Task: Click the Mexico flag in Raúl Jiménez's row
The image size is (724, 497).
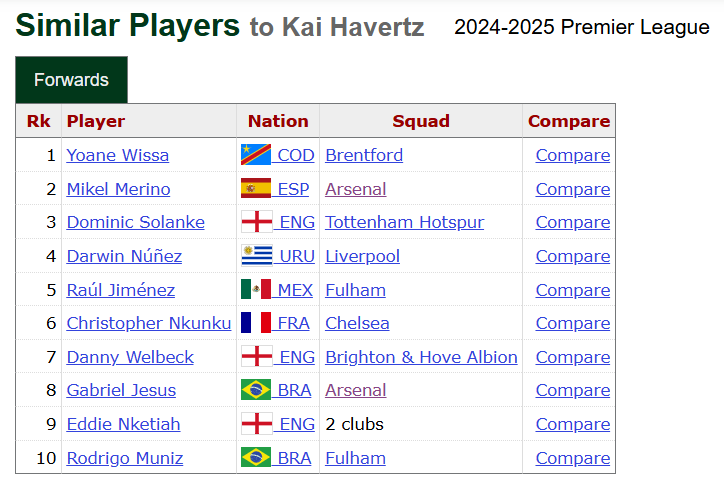Action: pos(256,290)
